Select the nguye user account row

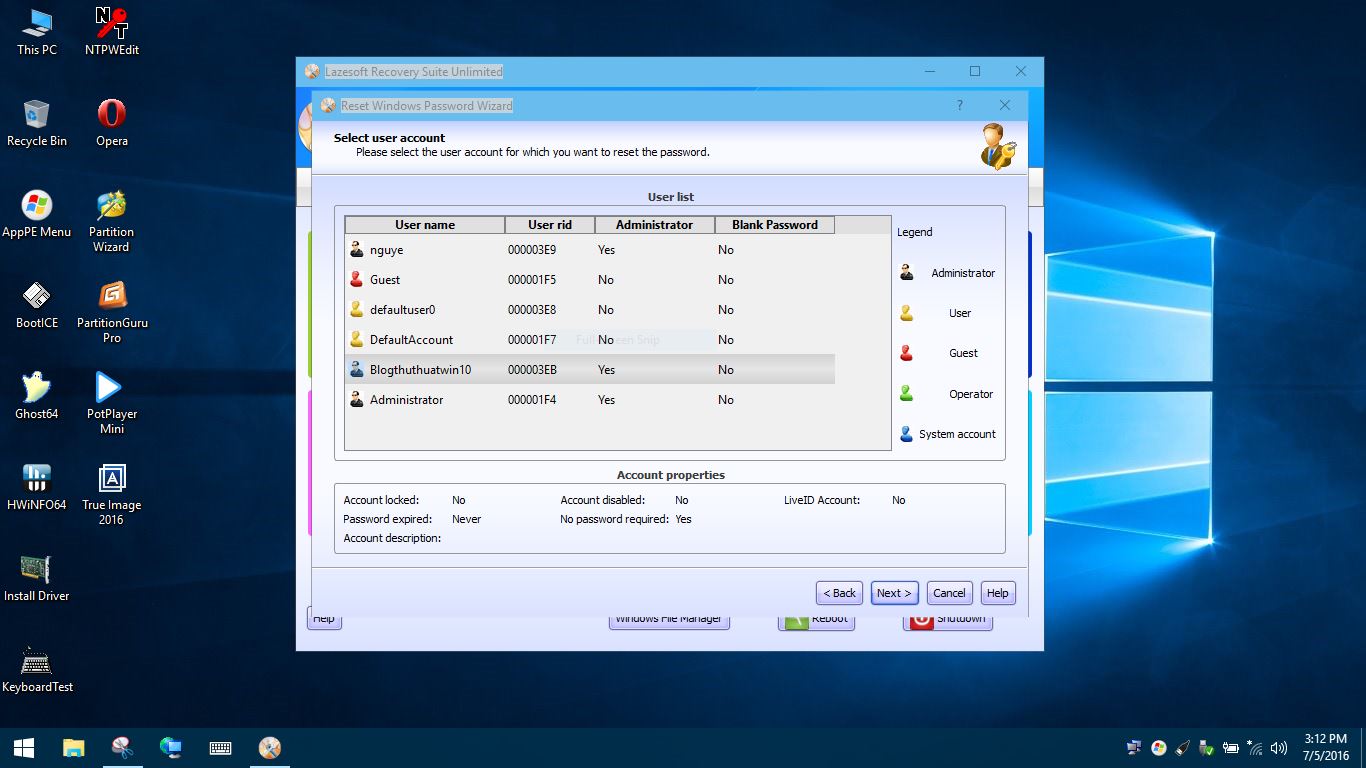click(590, 250)
